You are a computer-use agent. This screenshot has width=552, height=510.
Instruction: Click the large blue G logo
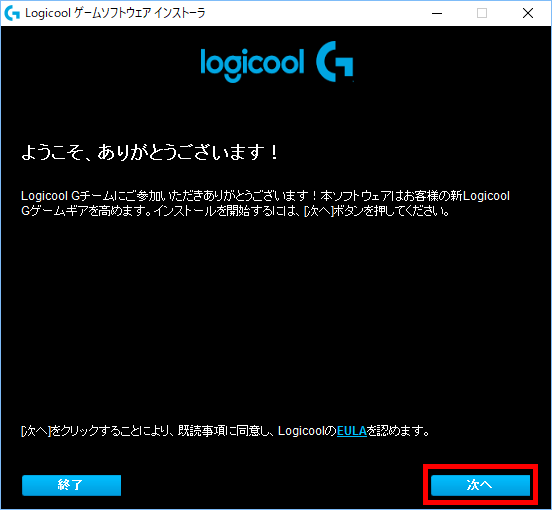334,62
